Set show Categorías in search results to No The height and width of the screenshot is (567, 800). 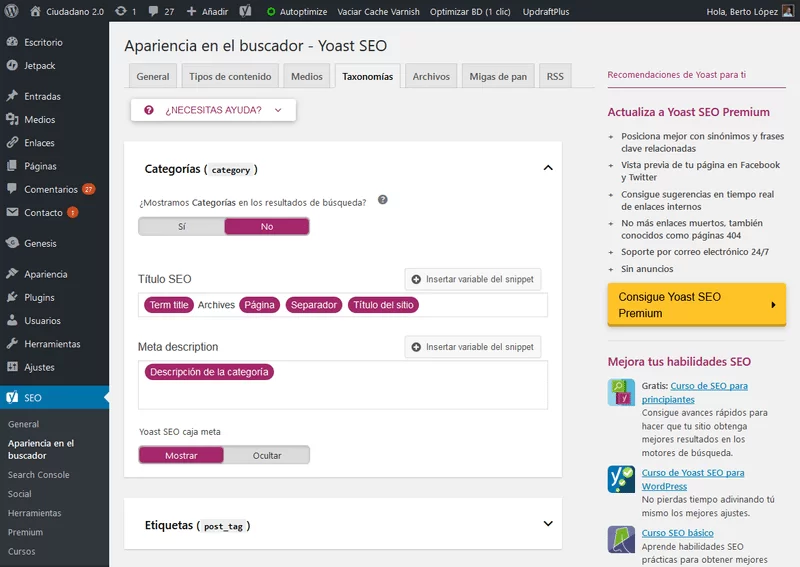(x=267, y=227)
